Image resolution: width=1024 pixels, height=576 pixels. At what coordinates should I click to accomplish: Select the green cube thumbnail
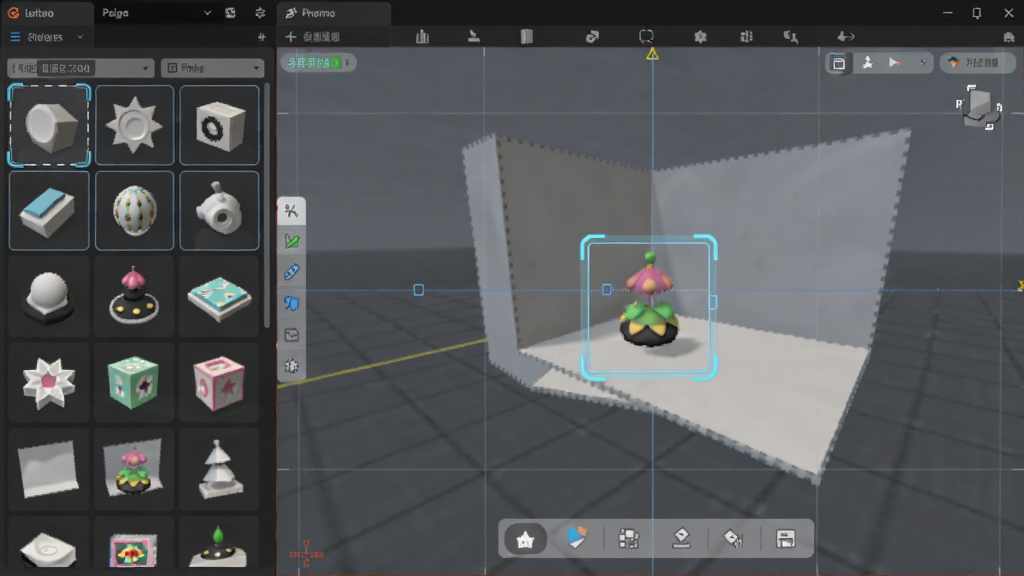[134, 382]
